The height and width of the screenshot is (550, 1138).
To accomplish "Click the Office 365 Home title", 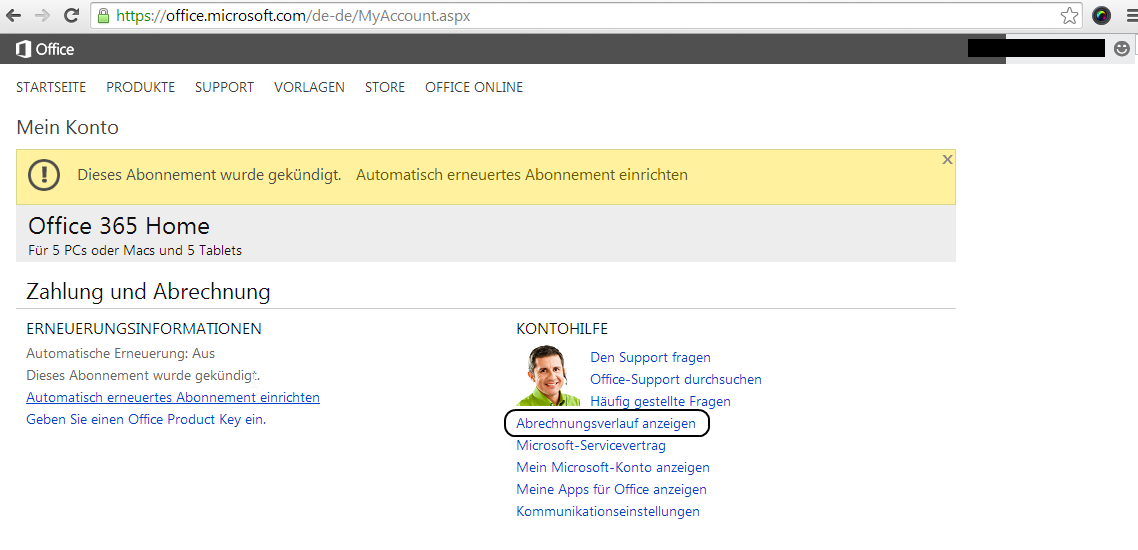I will [x=119, y=226].
